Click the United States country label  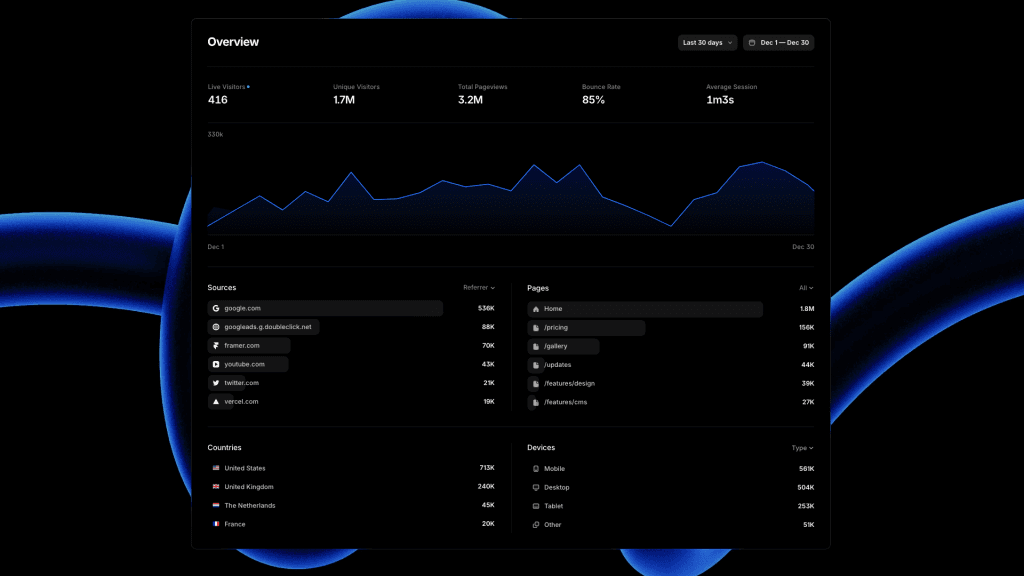(x=245, y=468)
